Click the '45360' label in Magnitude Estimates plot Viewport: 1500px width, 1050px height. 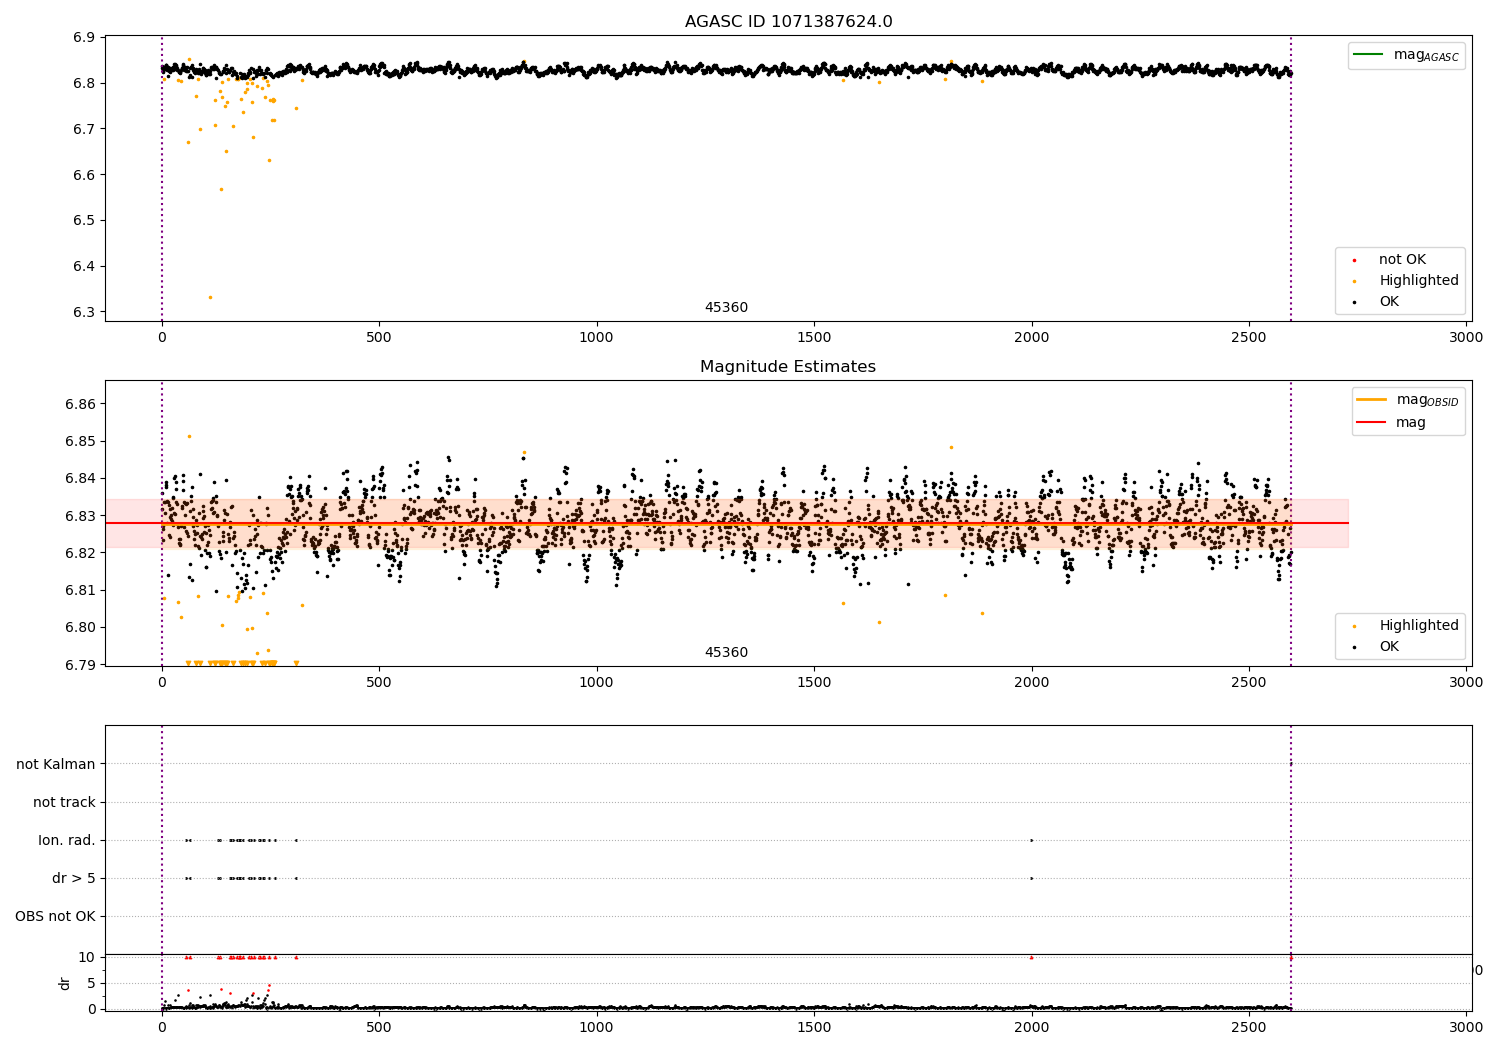(726, 653)
